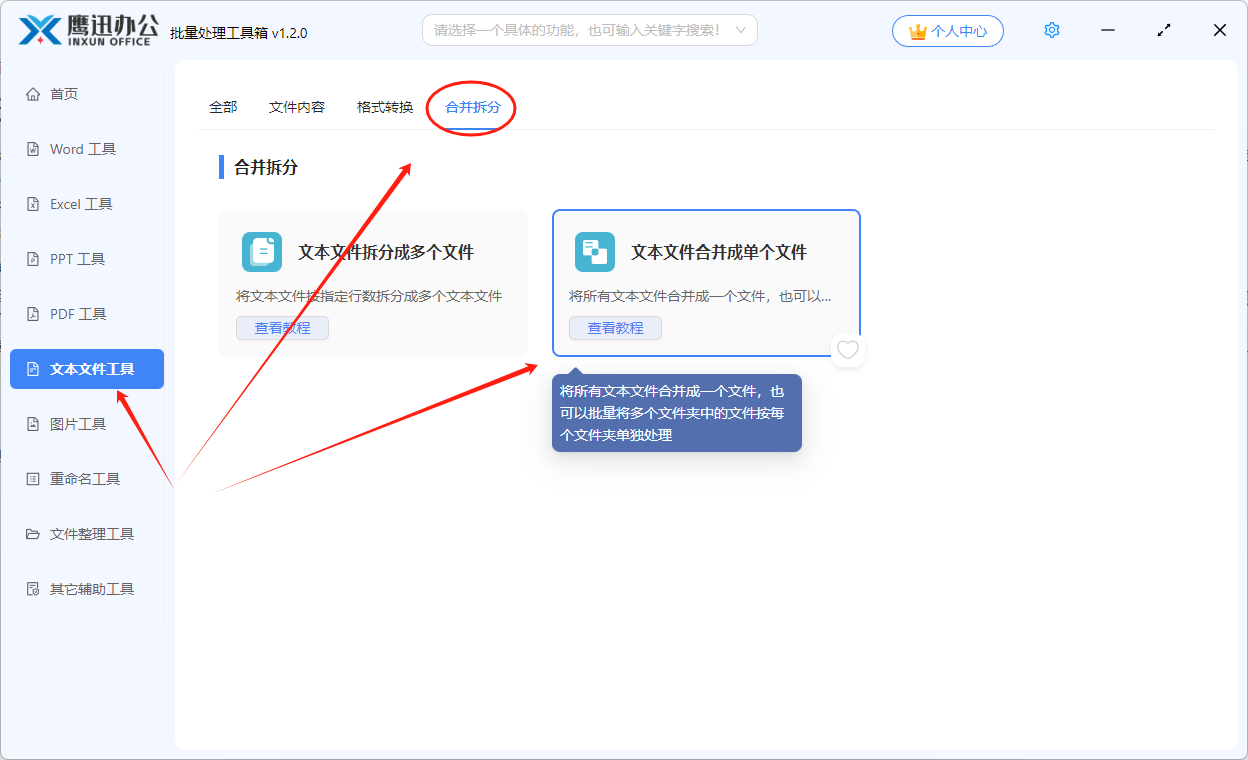Click the PDF 工具 file icon

coord(33,314)
